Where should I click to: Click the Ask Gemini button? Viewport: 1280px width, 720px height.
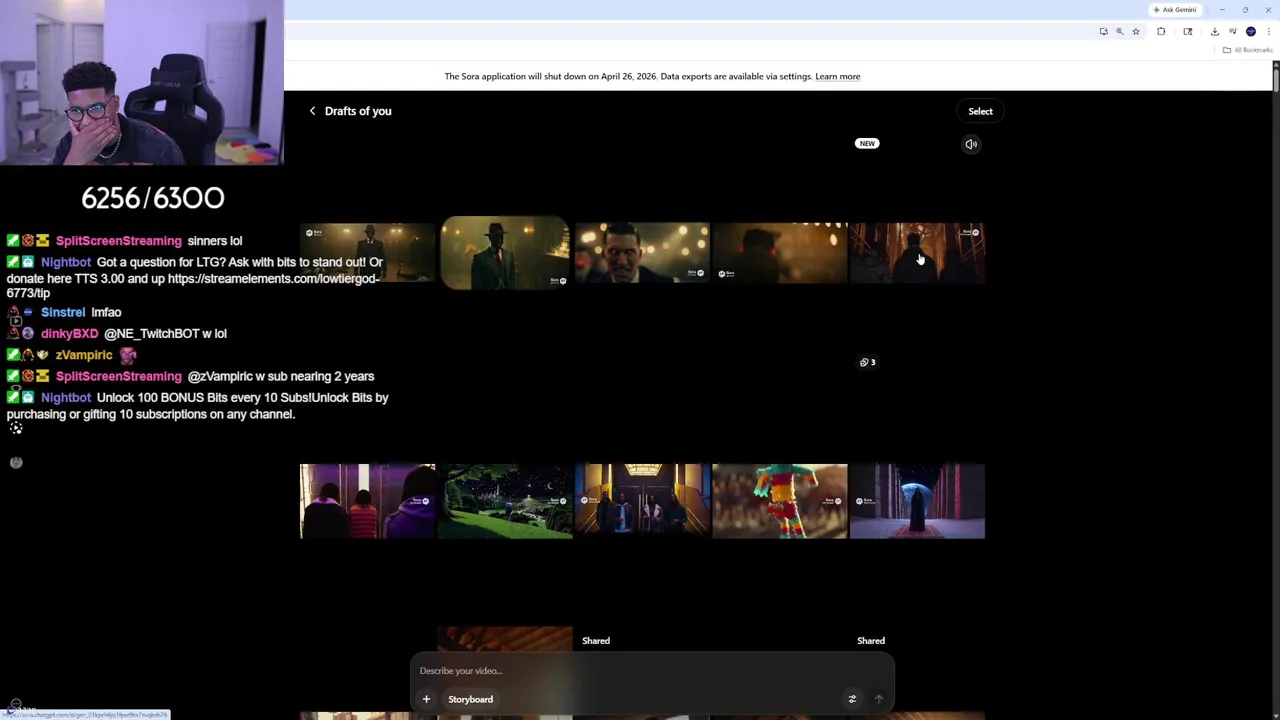coord(1175,10)
